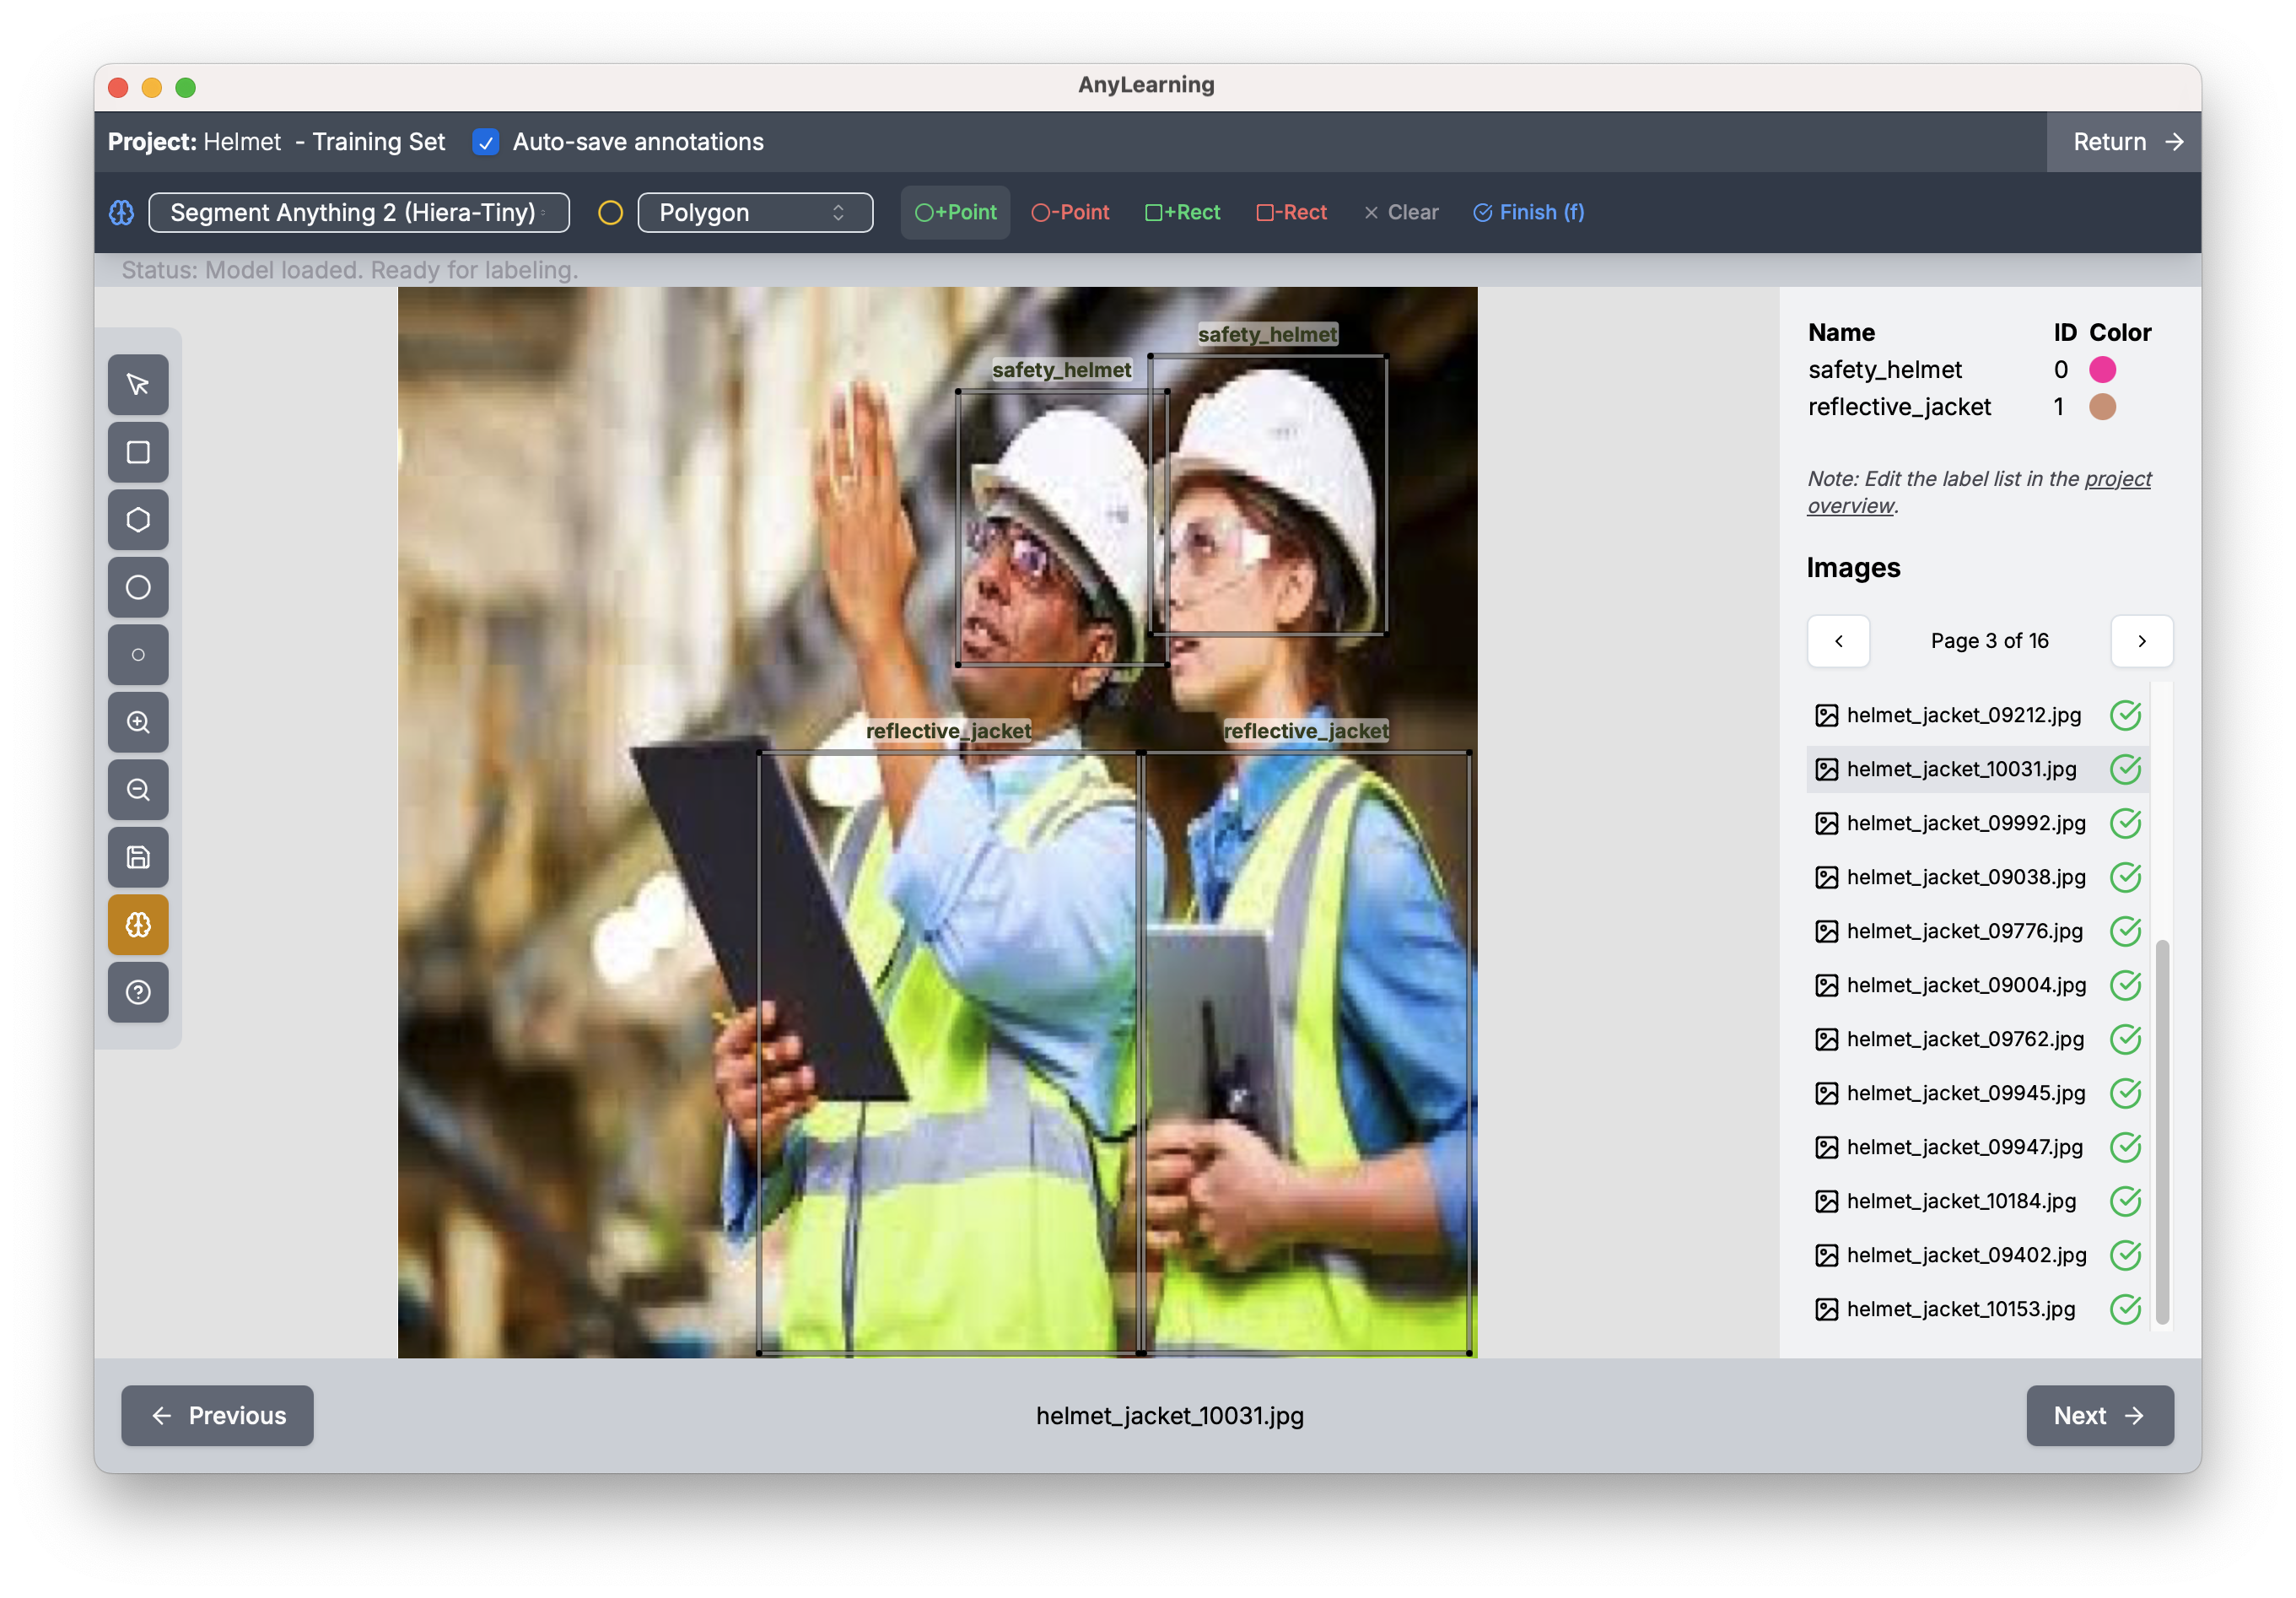Select the point/dot tool

137,654
